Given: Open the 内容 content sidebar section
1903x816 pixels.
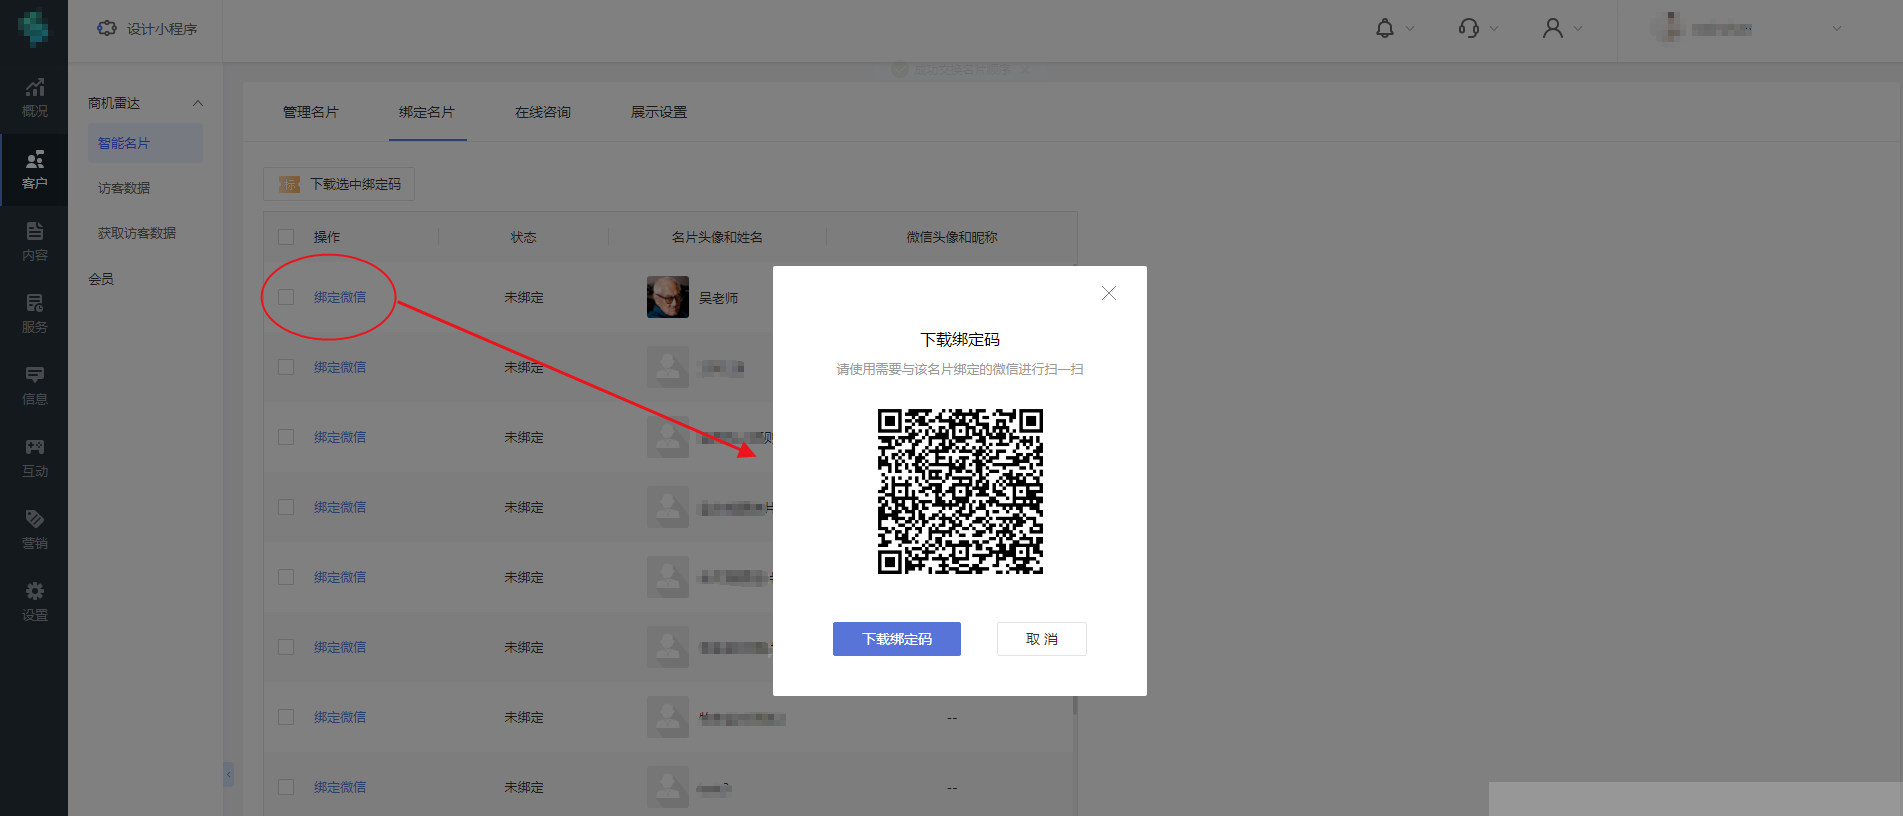Looking at the screenshot, I should pyautogui.click(x=34, y=241).
